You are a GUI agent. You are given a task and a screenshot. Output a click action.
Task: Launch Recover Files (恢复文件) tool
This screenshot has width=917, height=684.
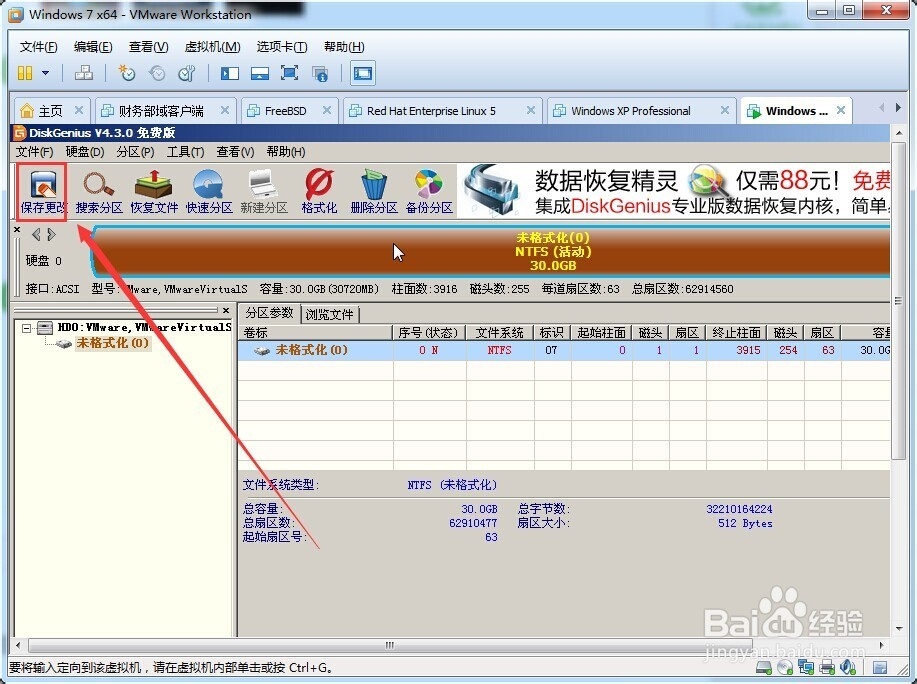[154, 192]
